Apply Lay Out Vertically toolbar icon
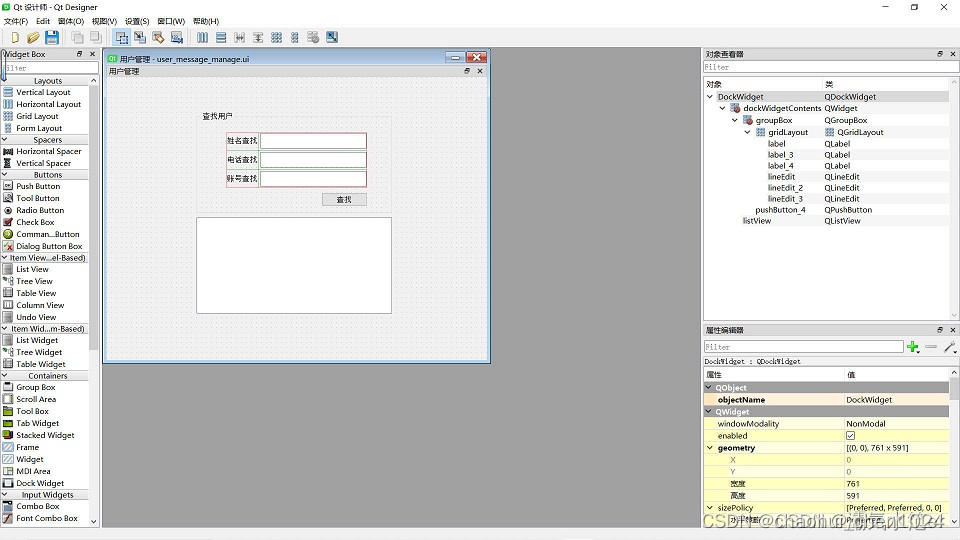 pos(221,37)
